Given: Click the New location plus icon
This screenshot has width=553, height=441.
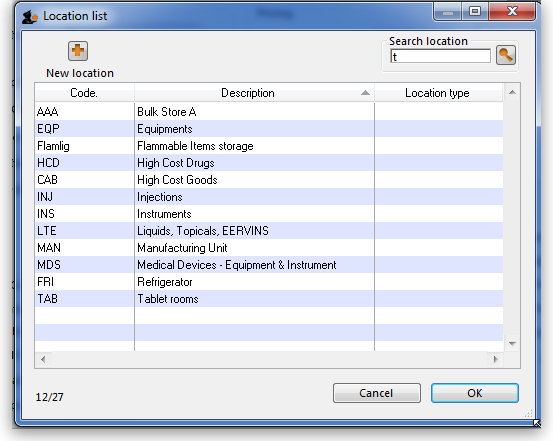Looking at the screenshot, I should (x=78, y=51).
